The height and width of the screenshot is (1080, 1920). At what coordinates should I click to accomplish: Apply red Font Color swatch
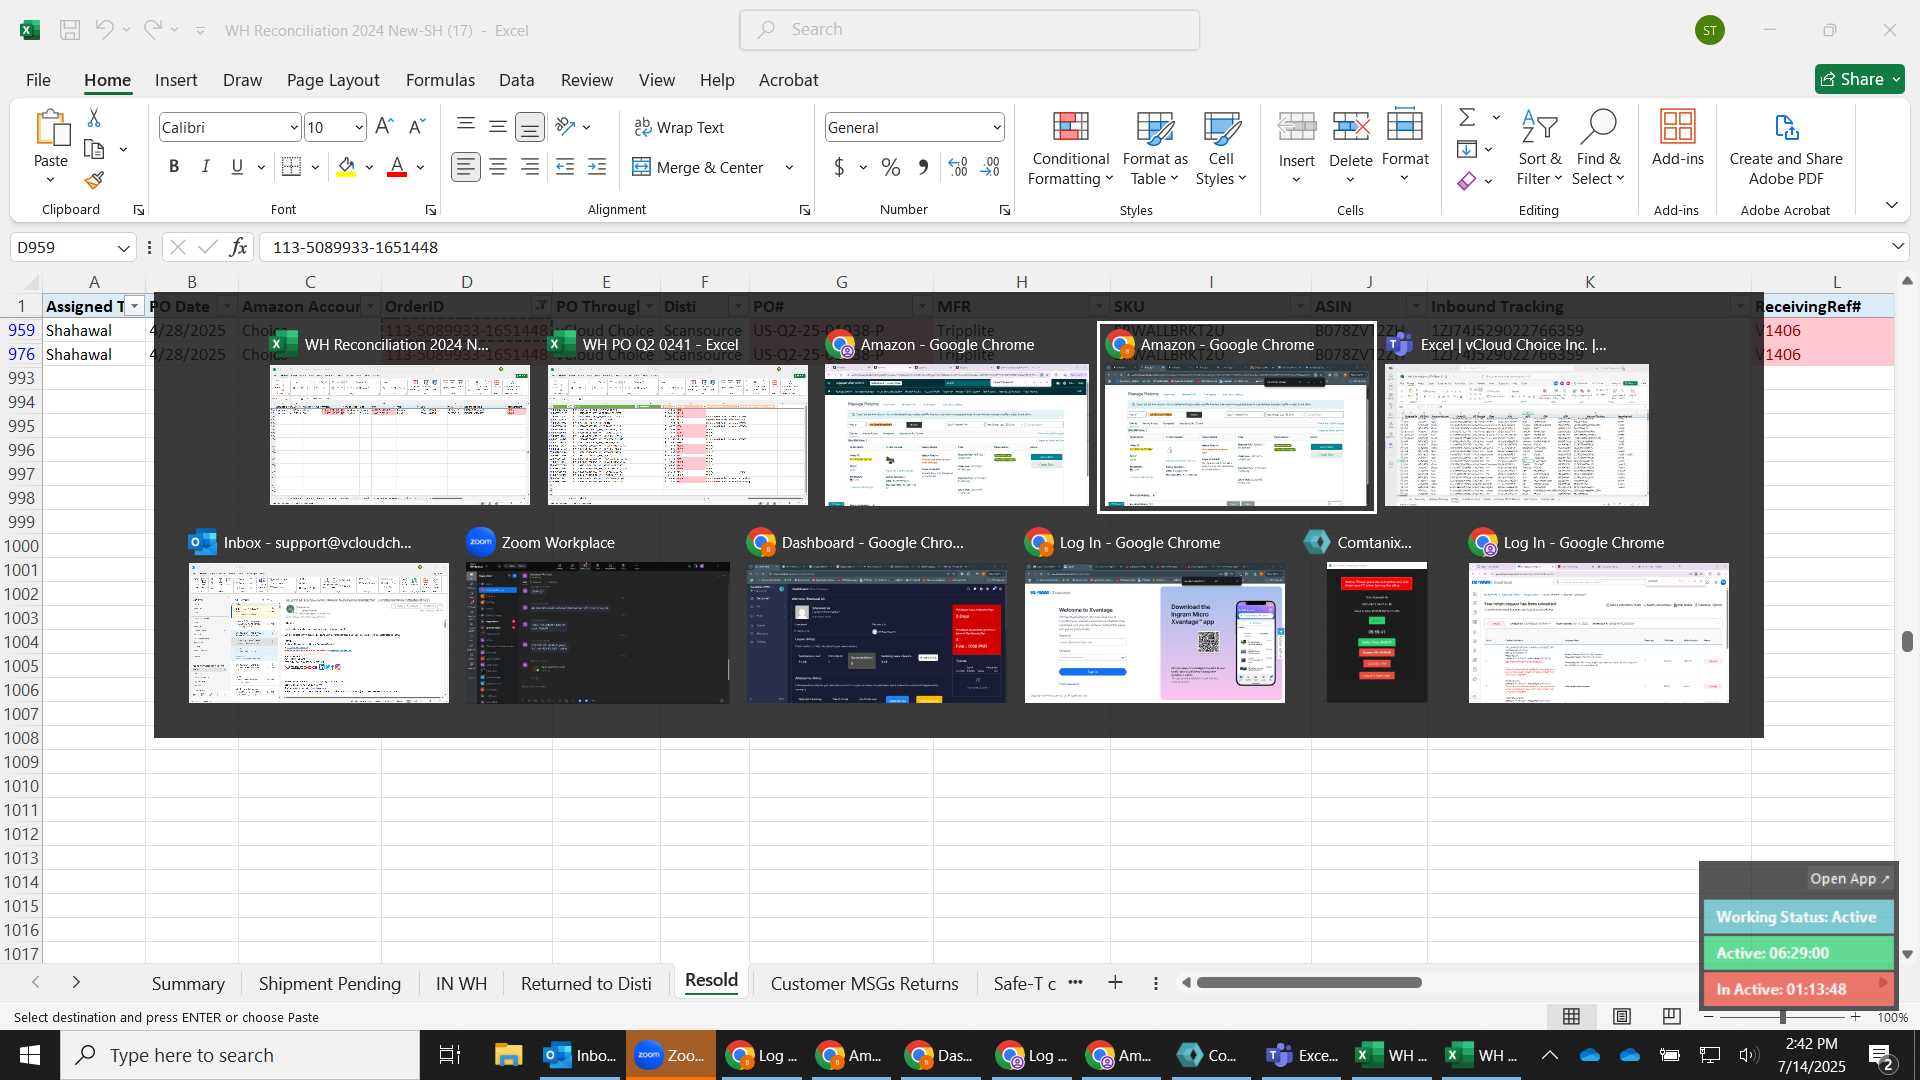(x=397, y=167)
